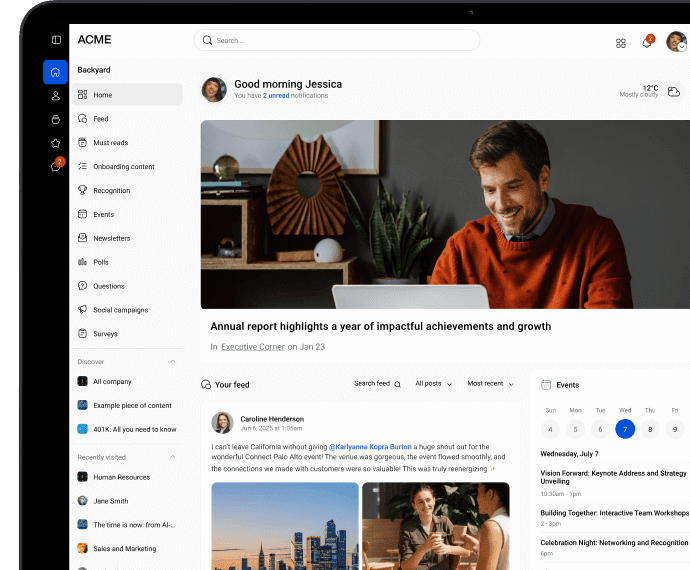Open Jessica's profile avatar in top bar

[x=677, y=42]
